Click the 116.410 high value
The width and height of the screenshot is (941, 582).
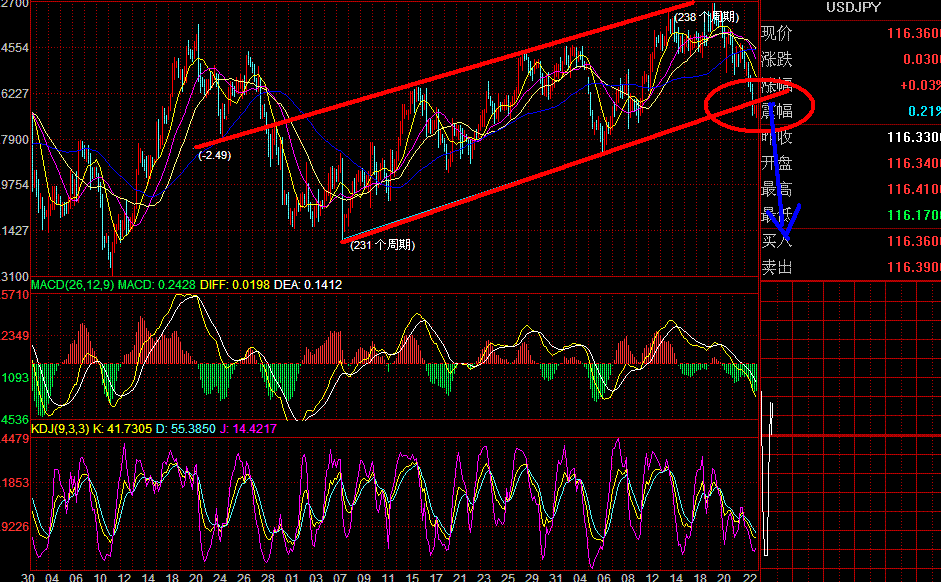click(913, 190)
